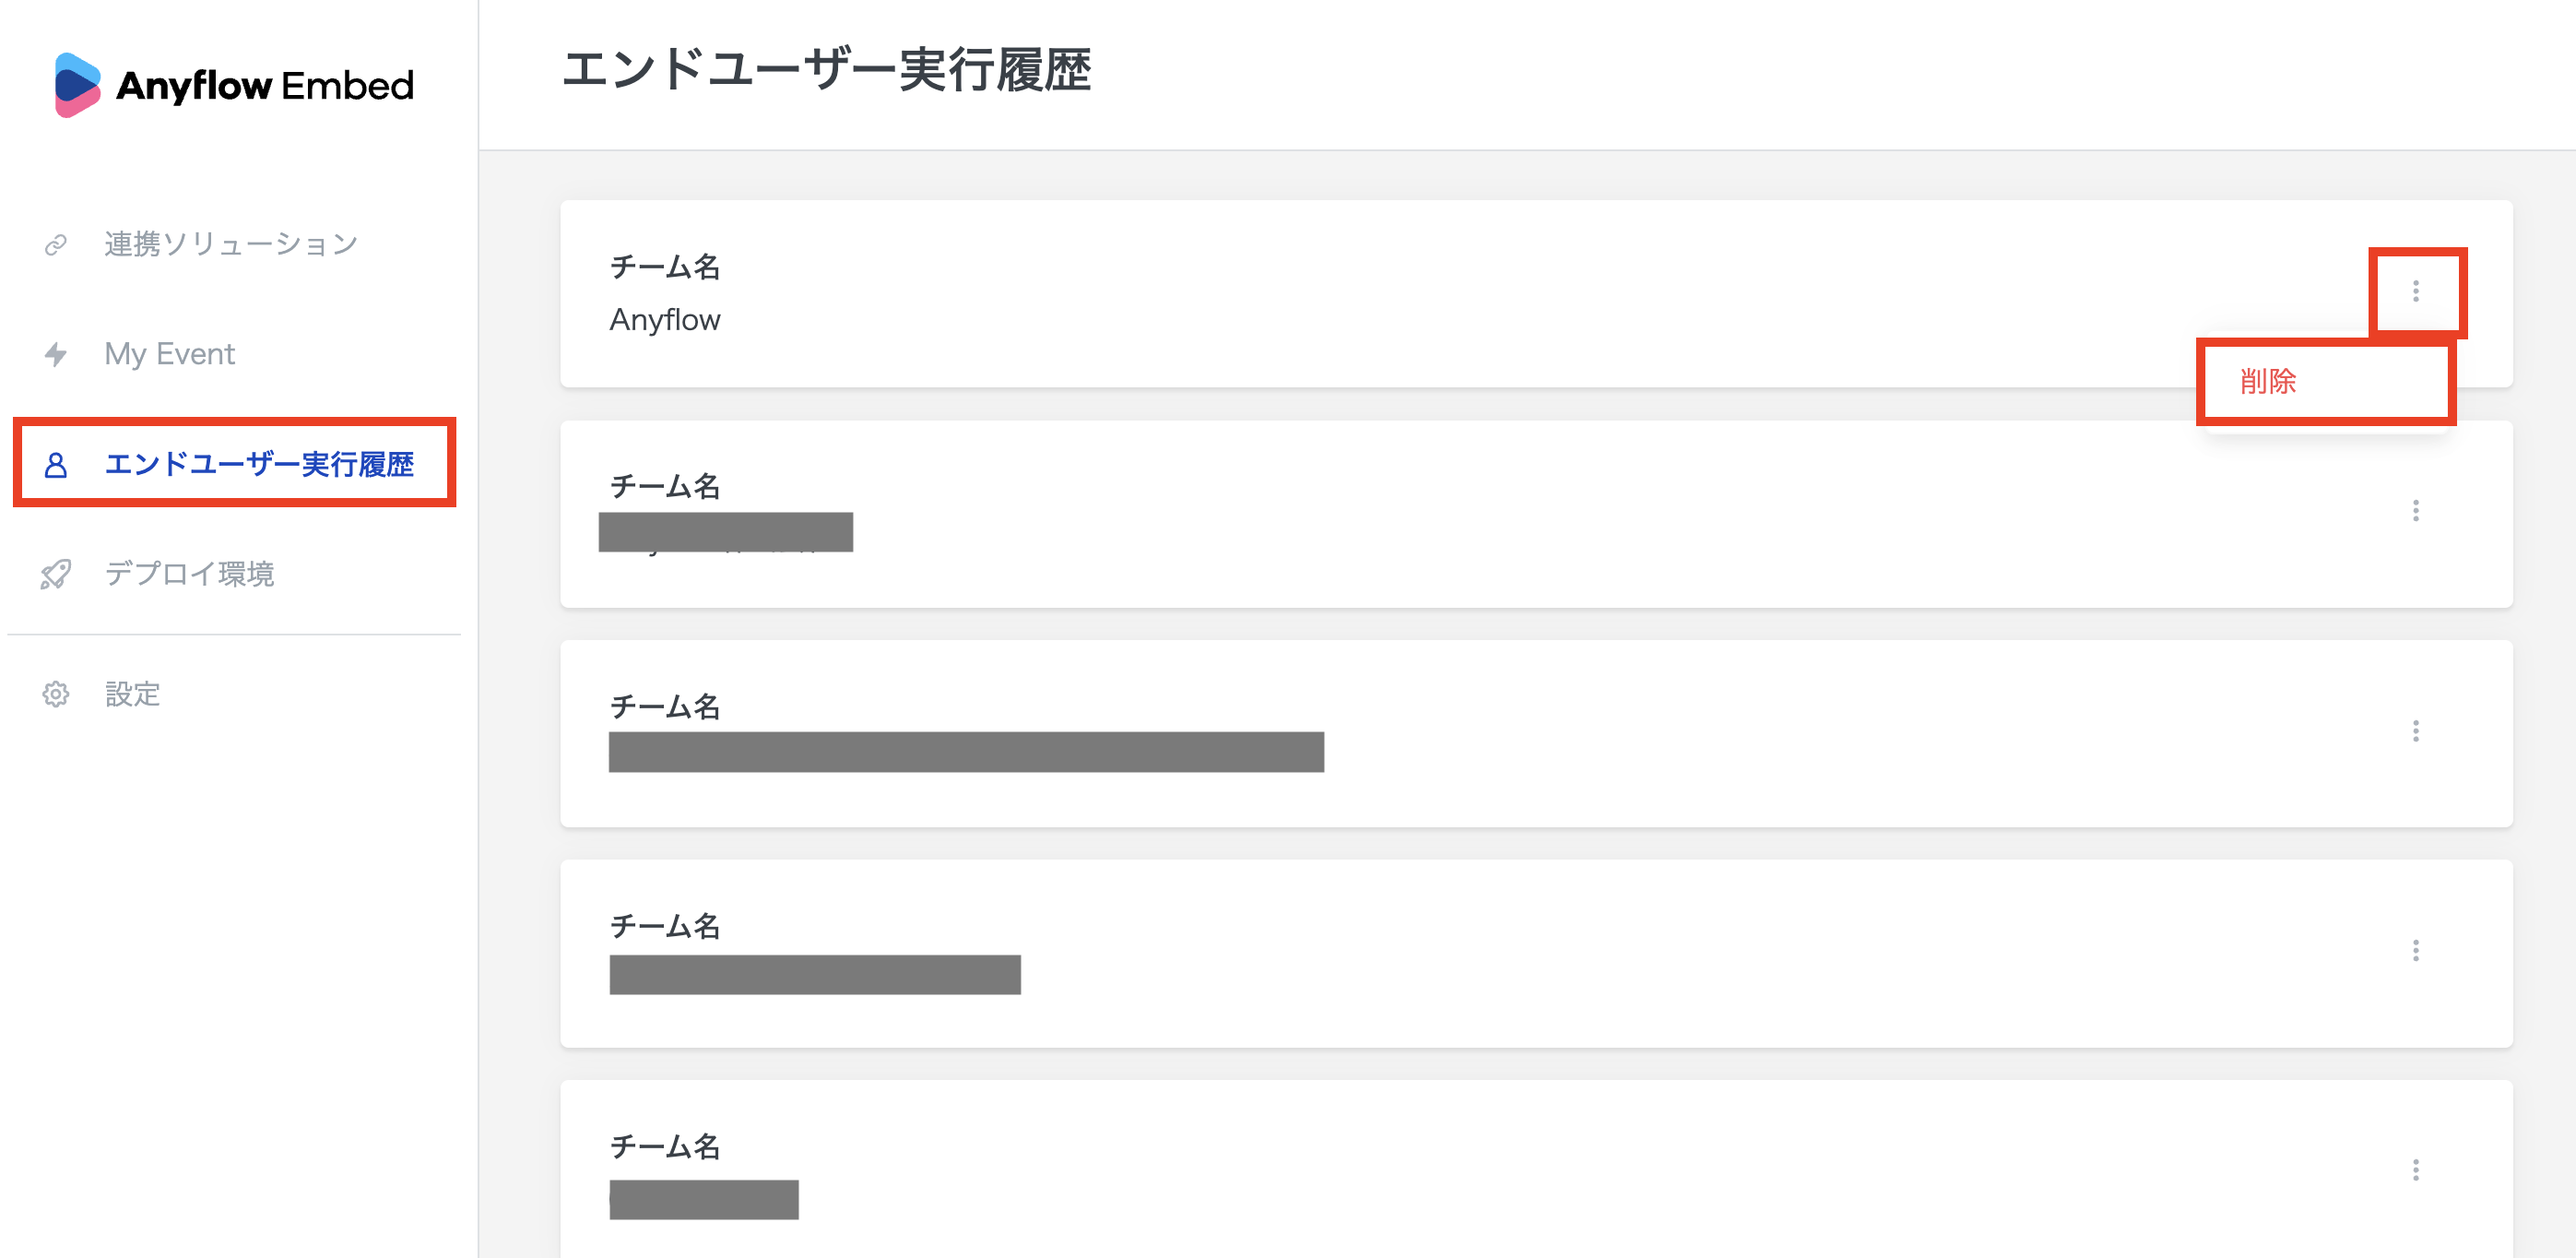This screenshot has height=1258, width=2576.
Task: Select 削除 from the open context menu
Action: coord(2268,381)
